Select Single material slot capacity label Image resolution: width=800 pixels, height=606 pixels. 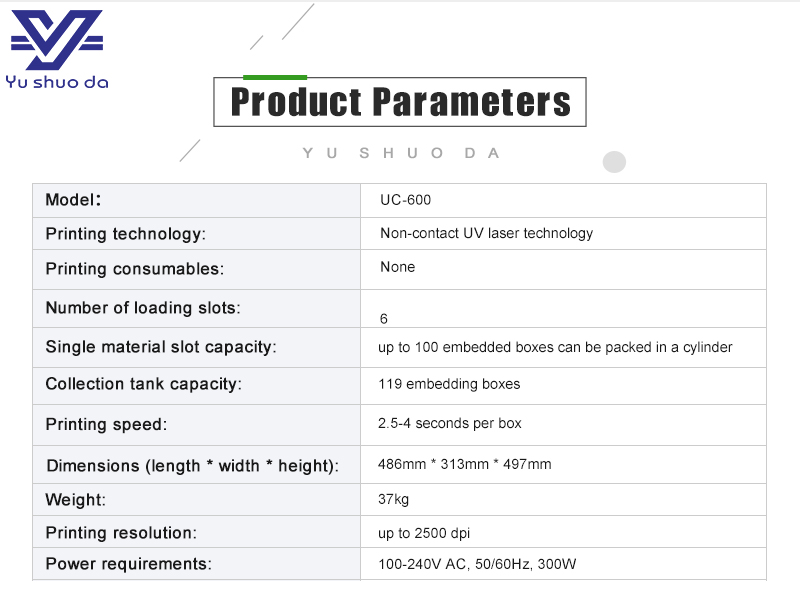coord(160,347)
